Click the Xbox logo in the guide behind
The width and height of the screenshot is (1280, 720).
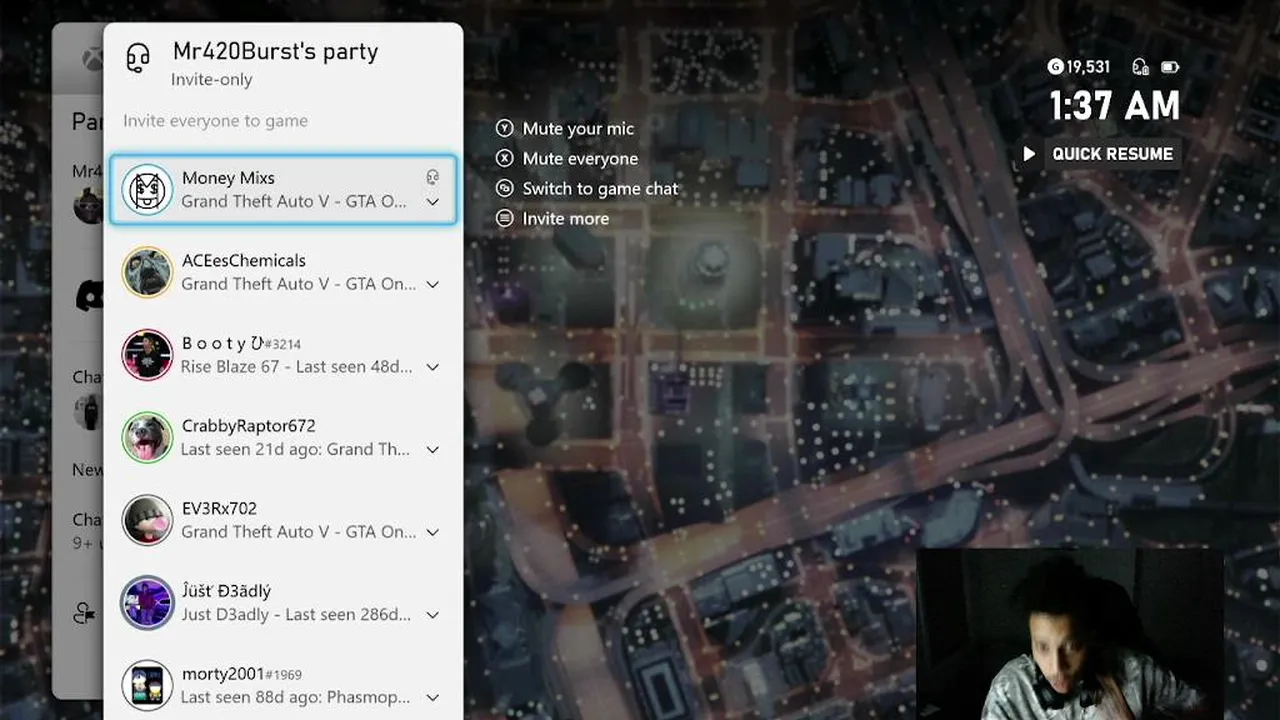point(91,58)
